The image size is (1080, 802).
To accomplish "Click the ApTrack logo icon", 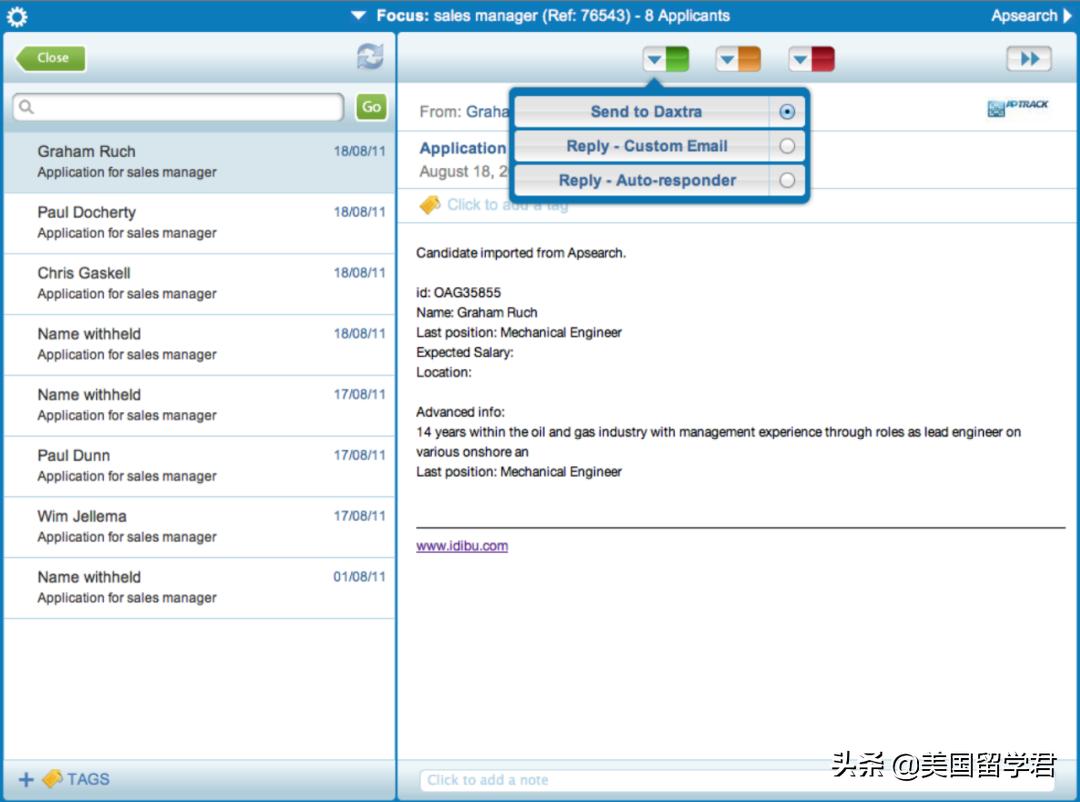I will click(1017, 108).
